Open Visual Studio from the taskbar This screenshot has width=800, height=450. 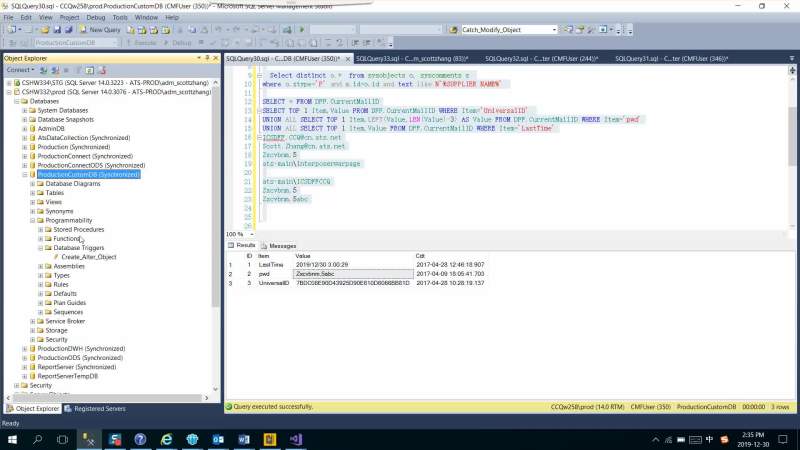click(294, 438)
